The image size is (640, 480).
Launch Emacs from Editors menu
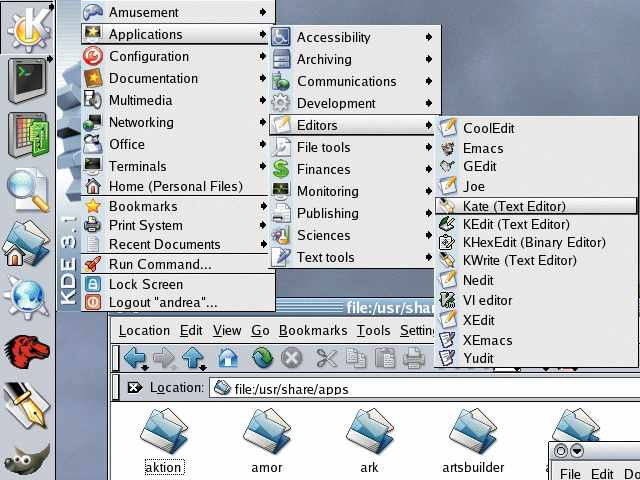[x=536, y=148]
